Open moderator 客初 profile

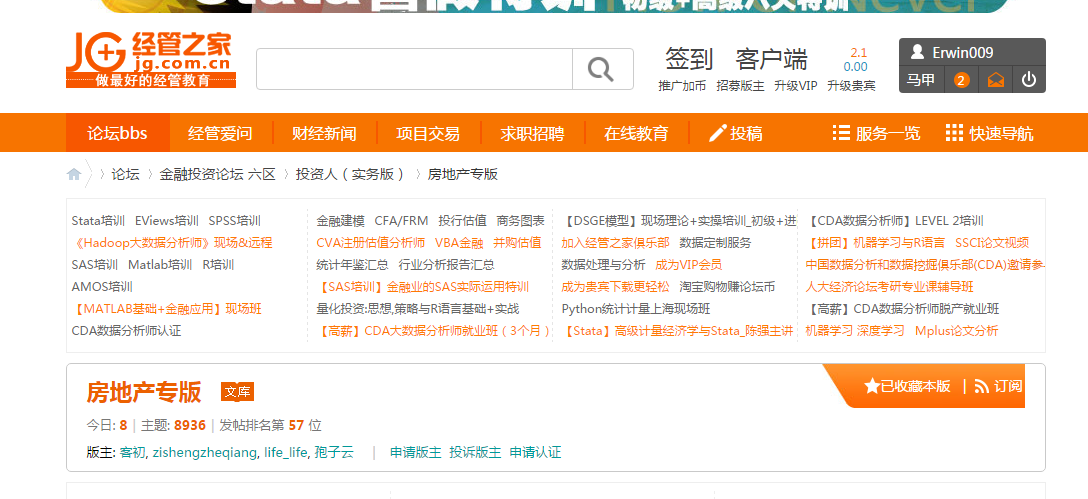point(133,453)
